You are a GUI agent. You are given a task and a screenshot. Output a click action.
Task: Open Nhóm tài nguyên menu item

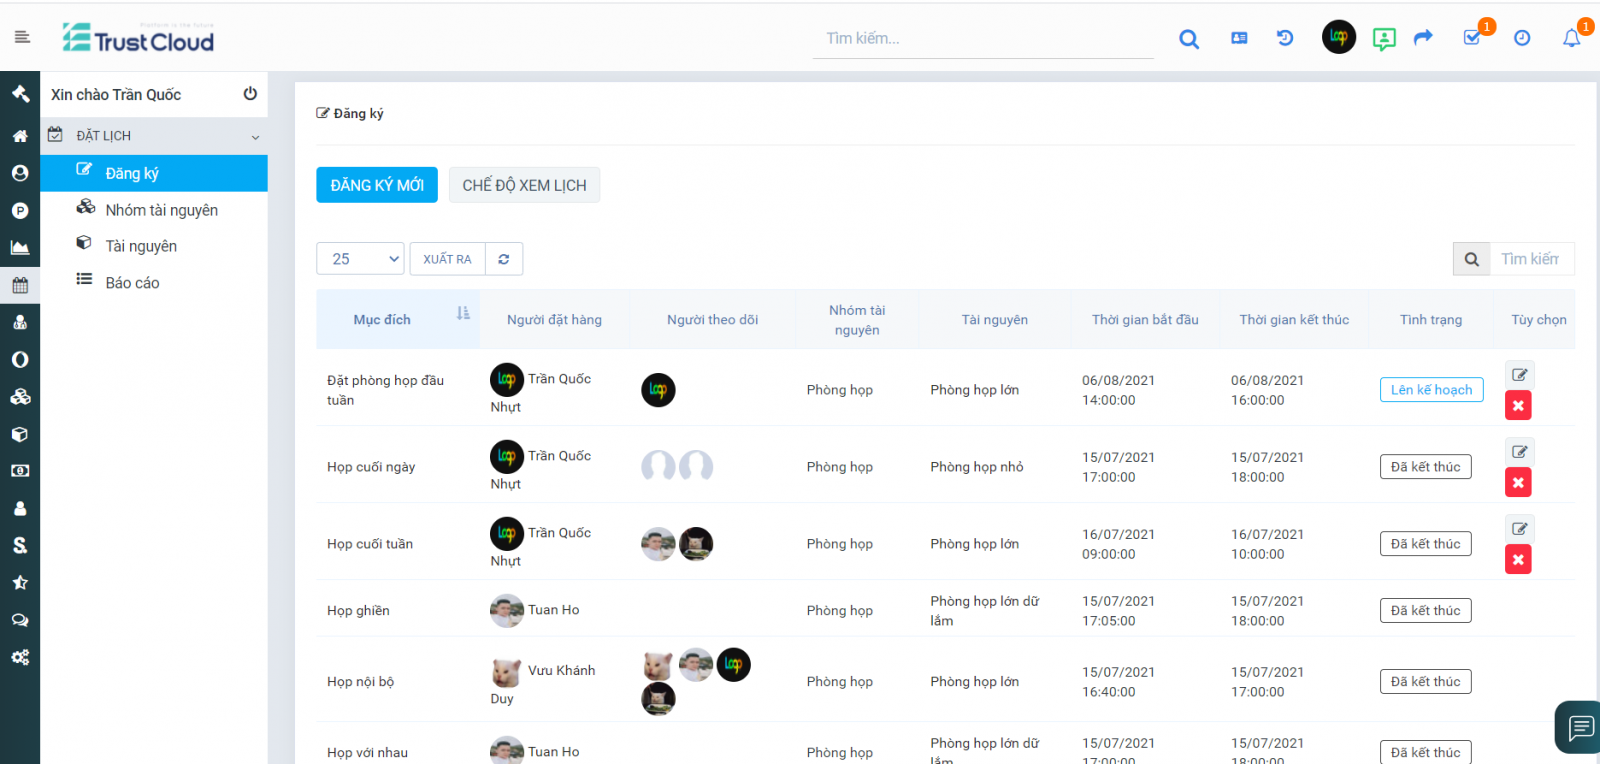click(161, 210)
